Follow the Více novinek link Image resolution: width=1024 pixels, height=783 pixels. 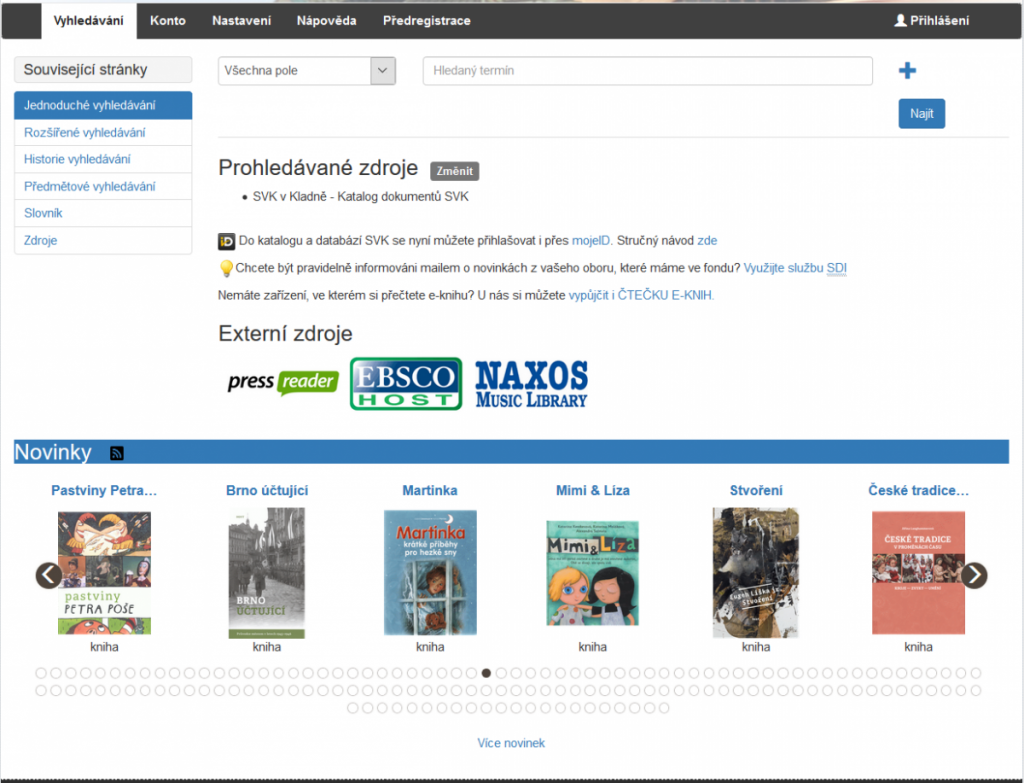(511, 743)
